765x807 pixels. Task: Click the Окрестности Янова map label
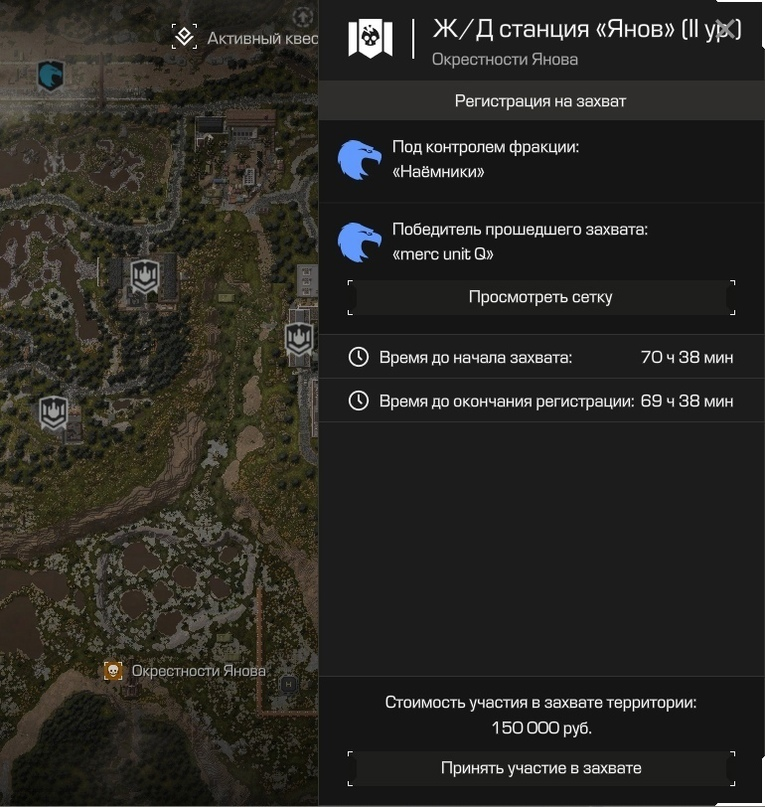pos(199,671)
